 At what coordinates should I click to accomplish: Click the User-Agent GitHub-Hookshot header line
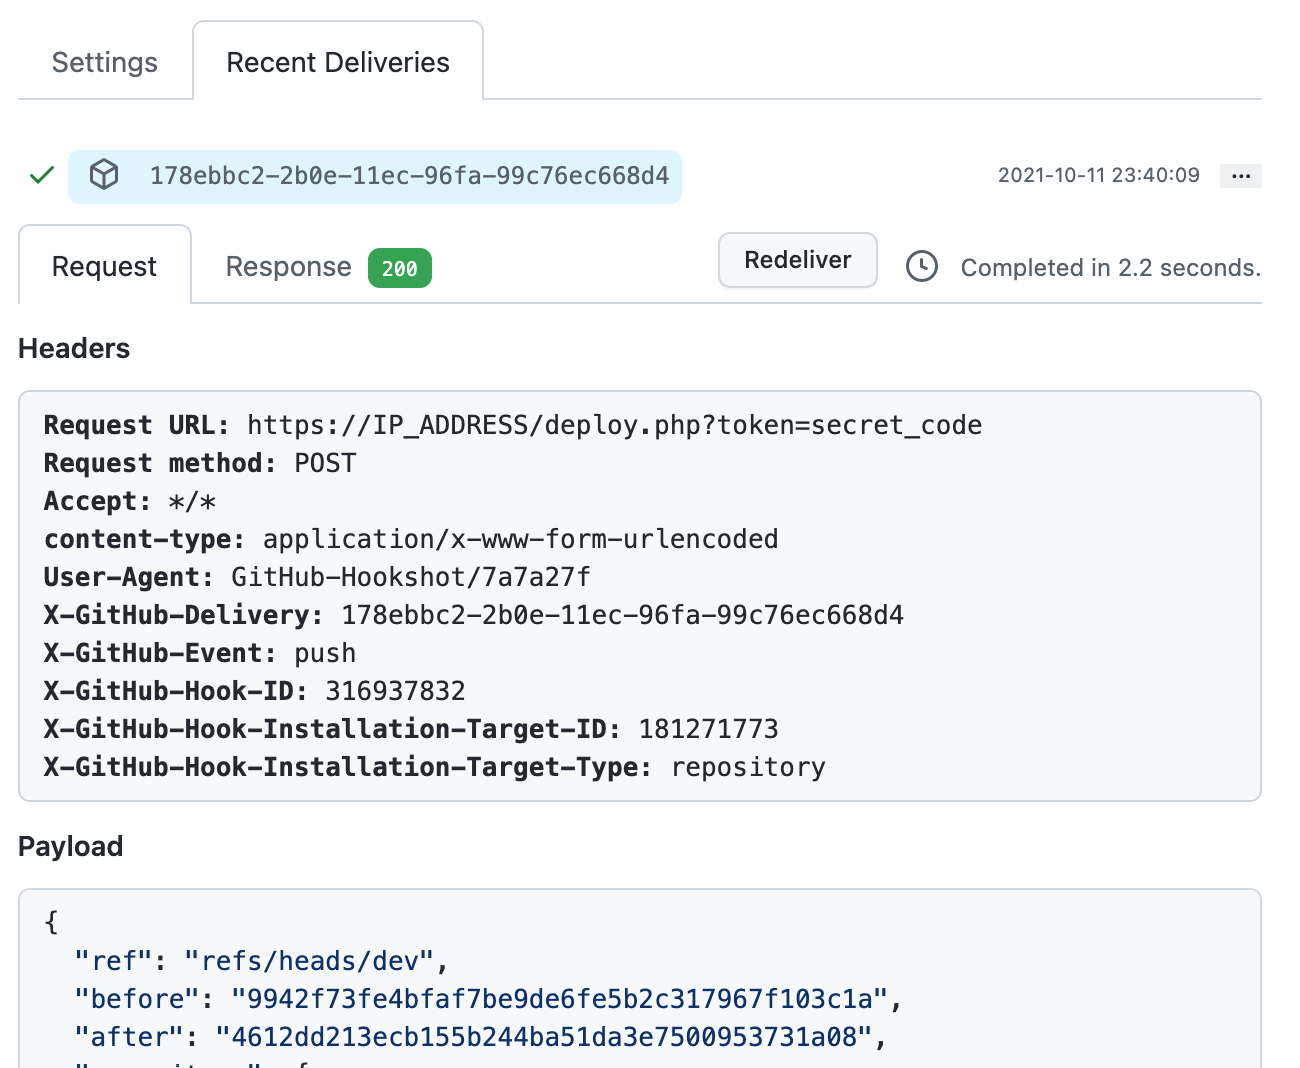point(317,577)
